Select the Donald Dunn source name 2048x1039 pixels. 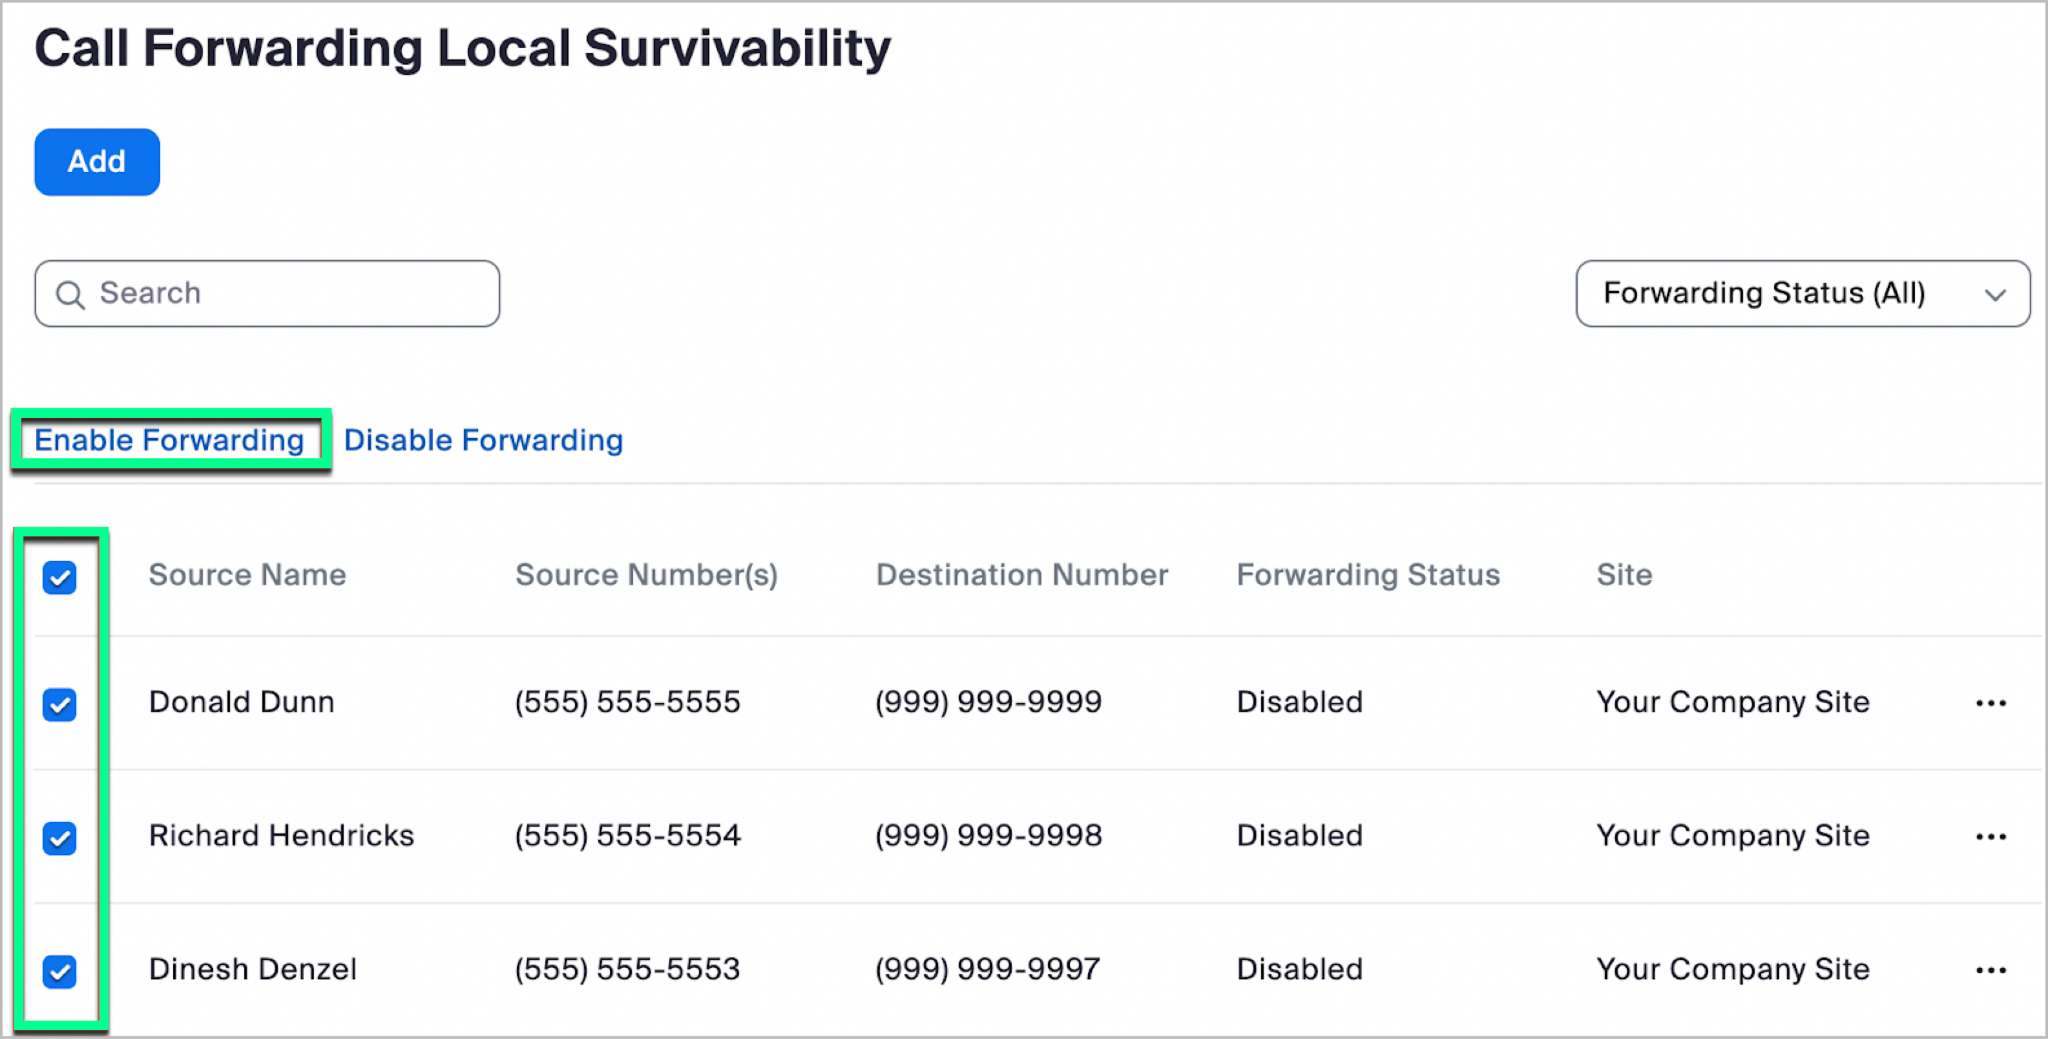click(241, 702)
